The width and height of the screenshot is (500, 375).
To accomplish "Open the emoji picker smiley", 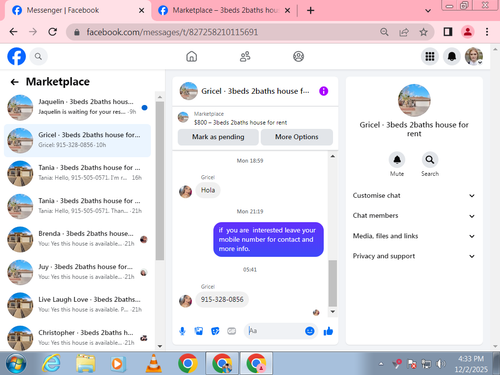I will click(x=310, y=331).
